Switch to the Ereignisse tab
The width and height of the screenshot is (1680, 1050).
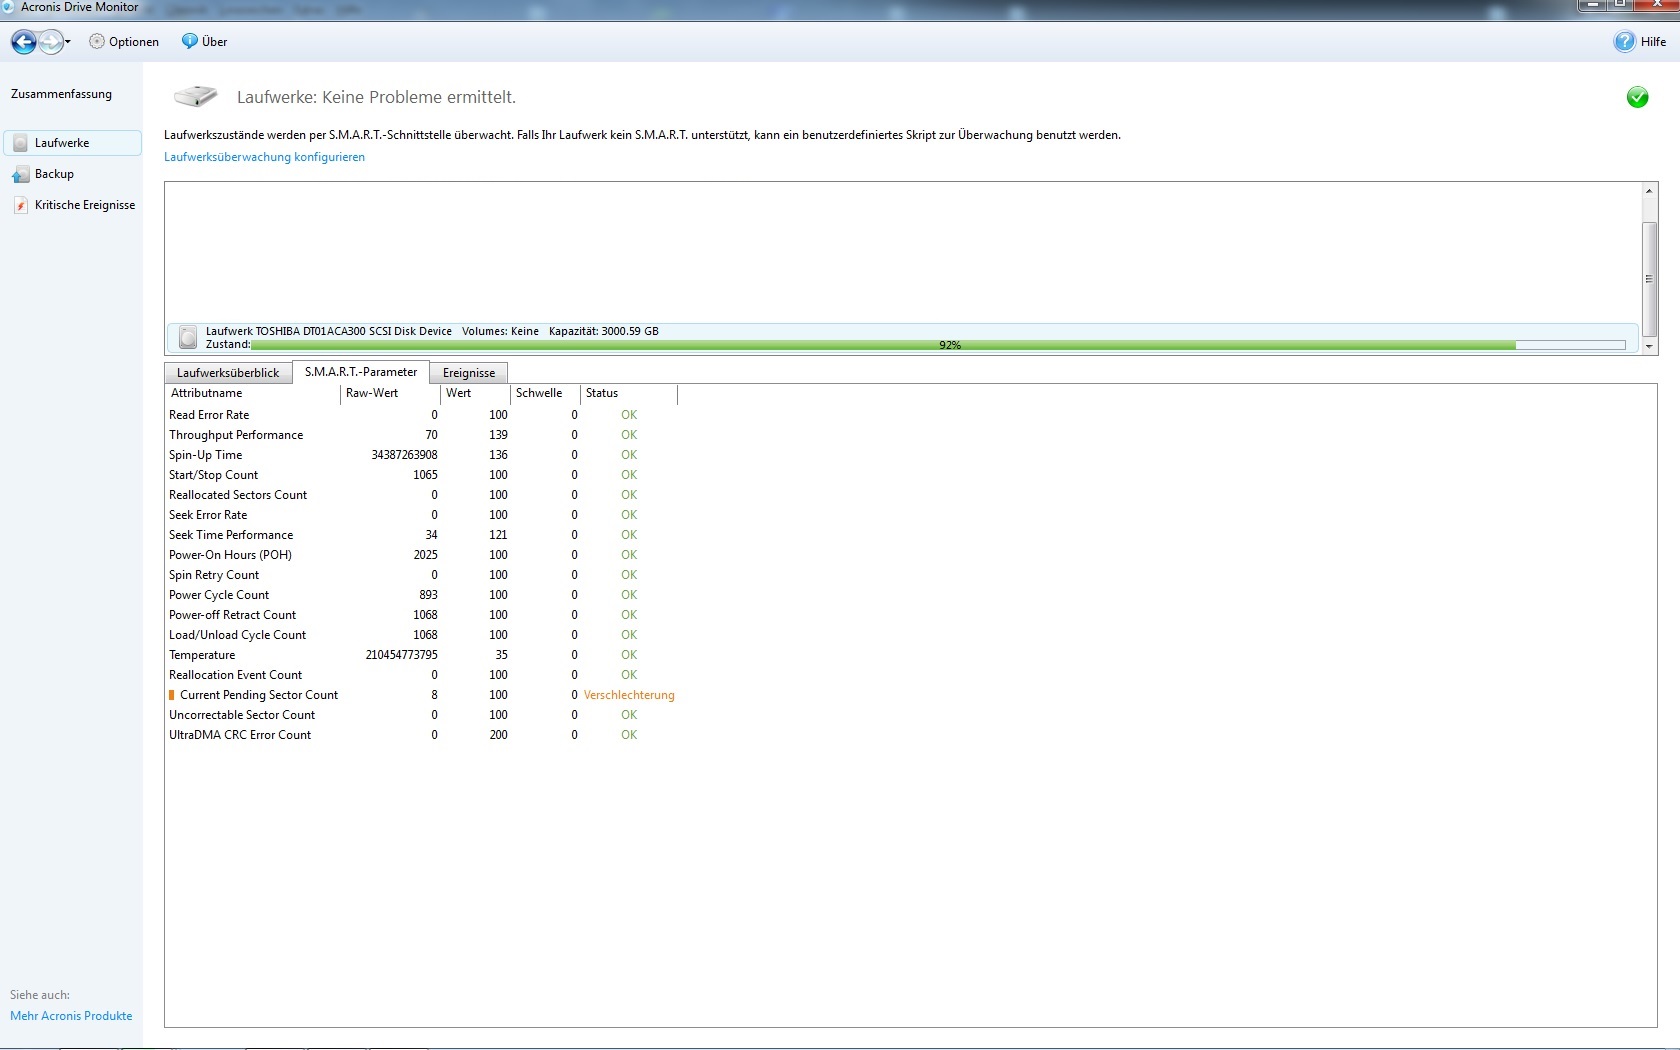coord(469,373)
